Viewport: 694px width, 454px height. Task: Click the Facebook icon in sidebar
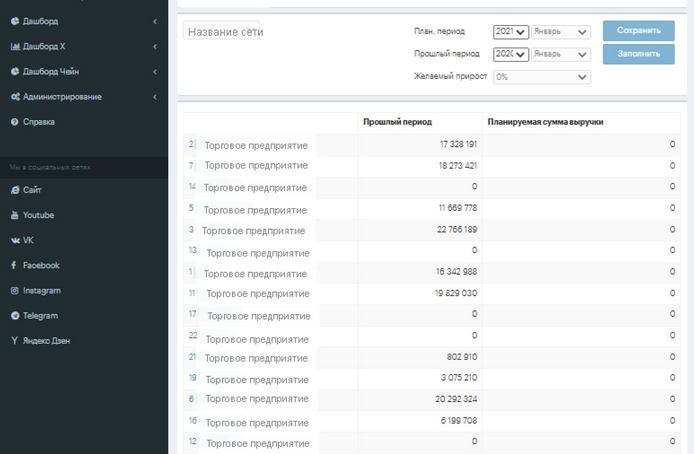pos(14,265)
